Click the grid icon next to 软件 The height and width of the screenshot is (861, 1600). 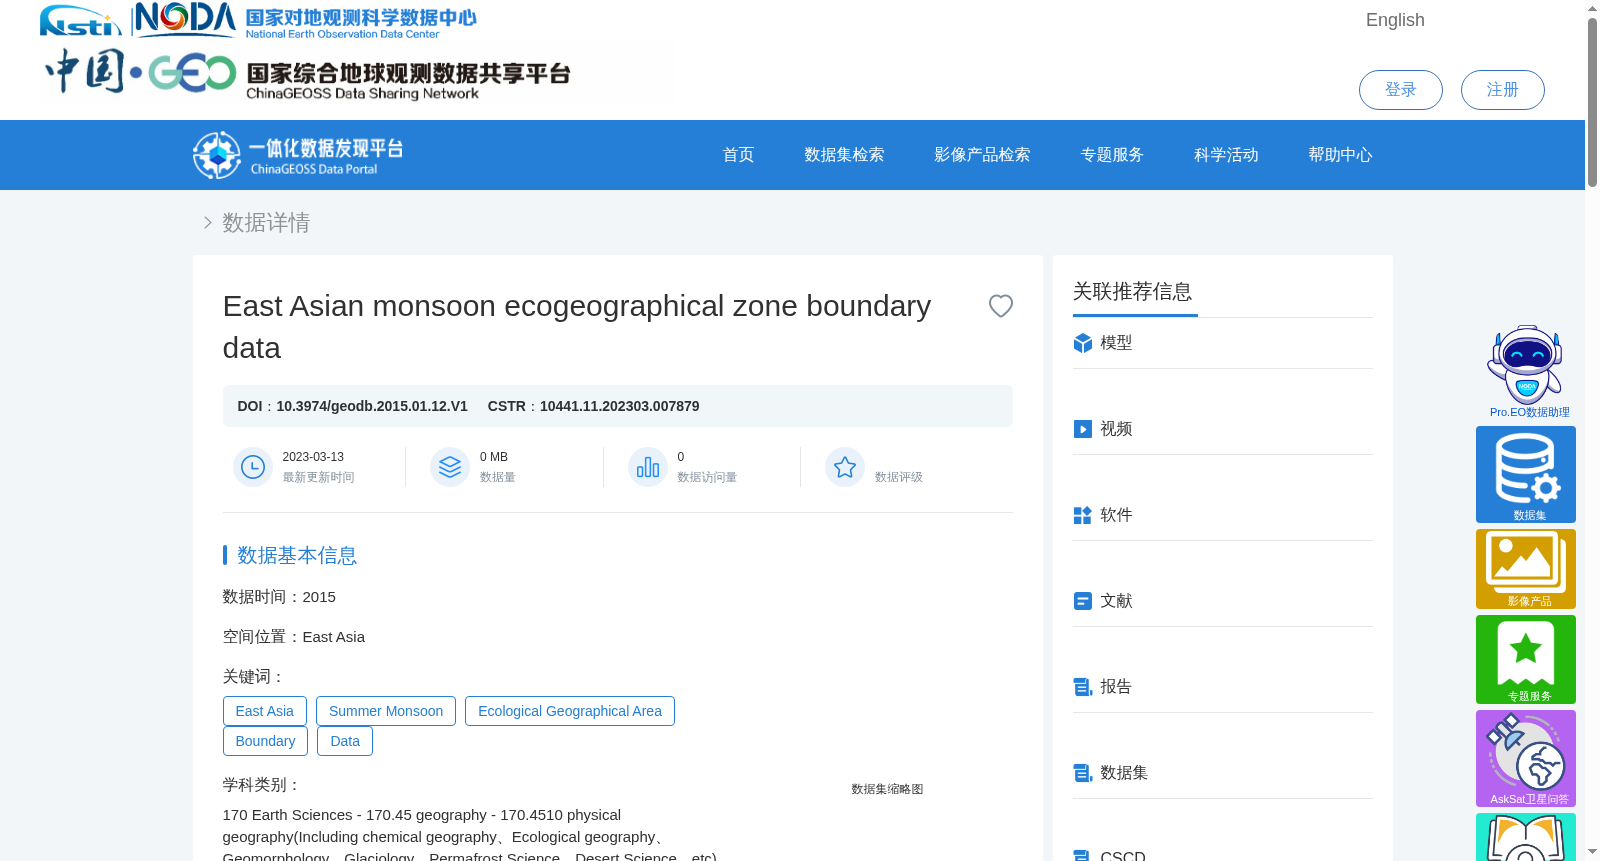pyautogui.click(x=1082, y=515)
